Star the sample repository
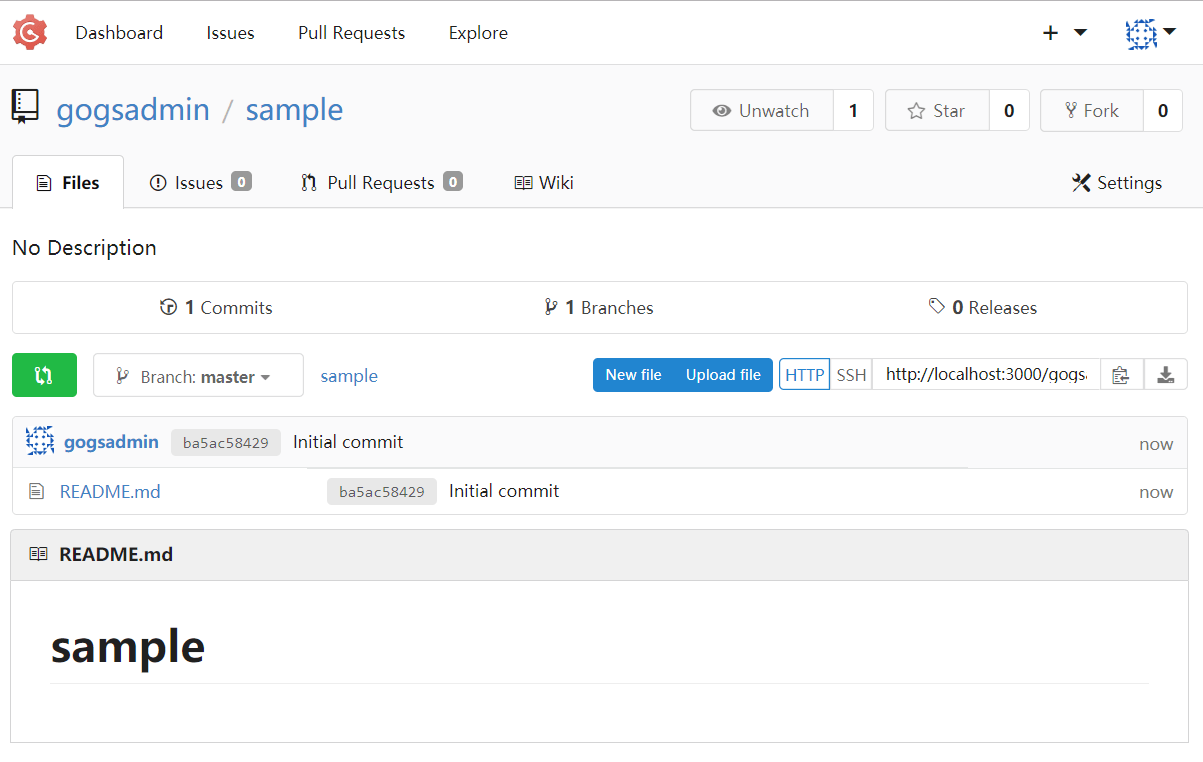This screenshot has width=1203, height=762. tap(937, 111)
